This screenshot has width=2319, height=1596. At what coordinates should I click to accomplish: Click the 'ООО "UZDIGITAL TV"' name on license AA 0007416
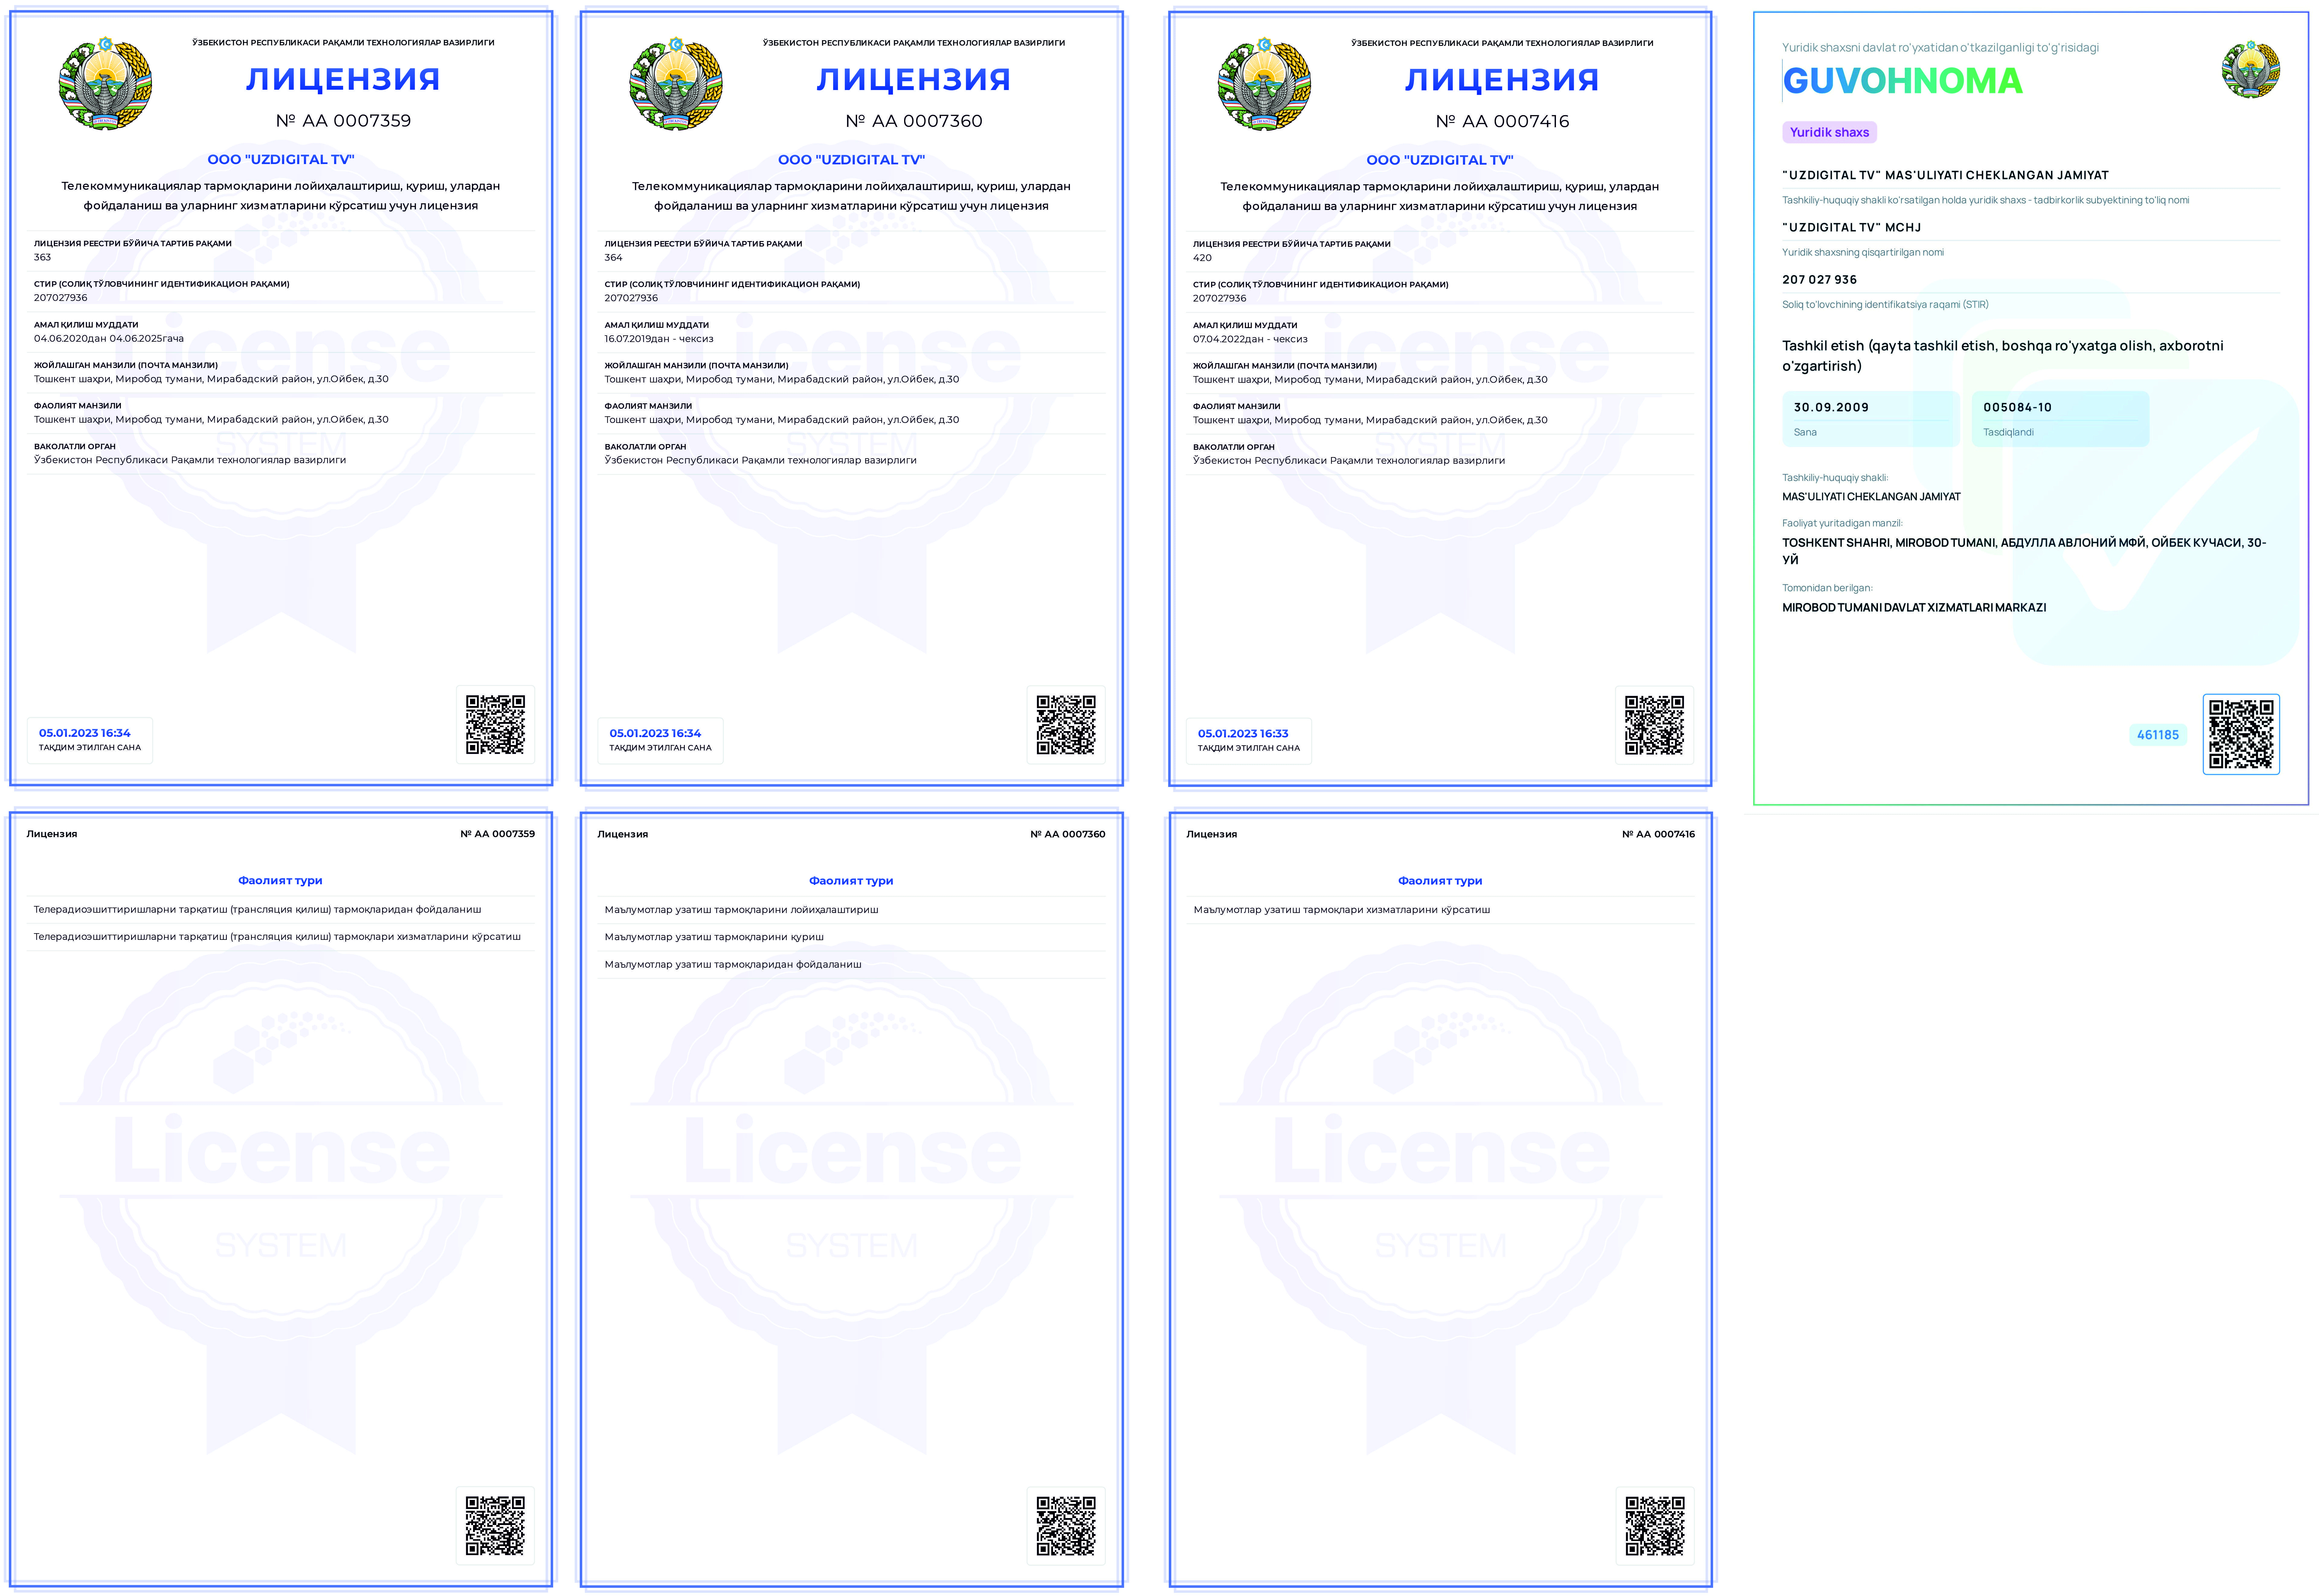(x=1440, y=160)
